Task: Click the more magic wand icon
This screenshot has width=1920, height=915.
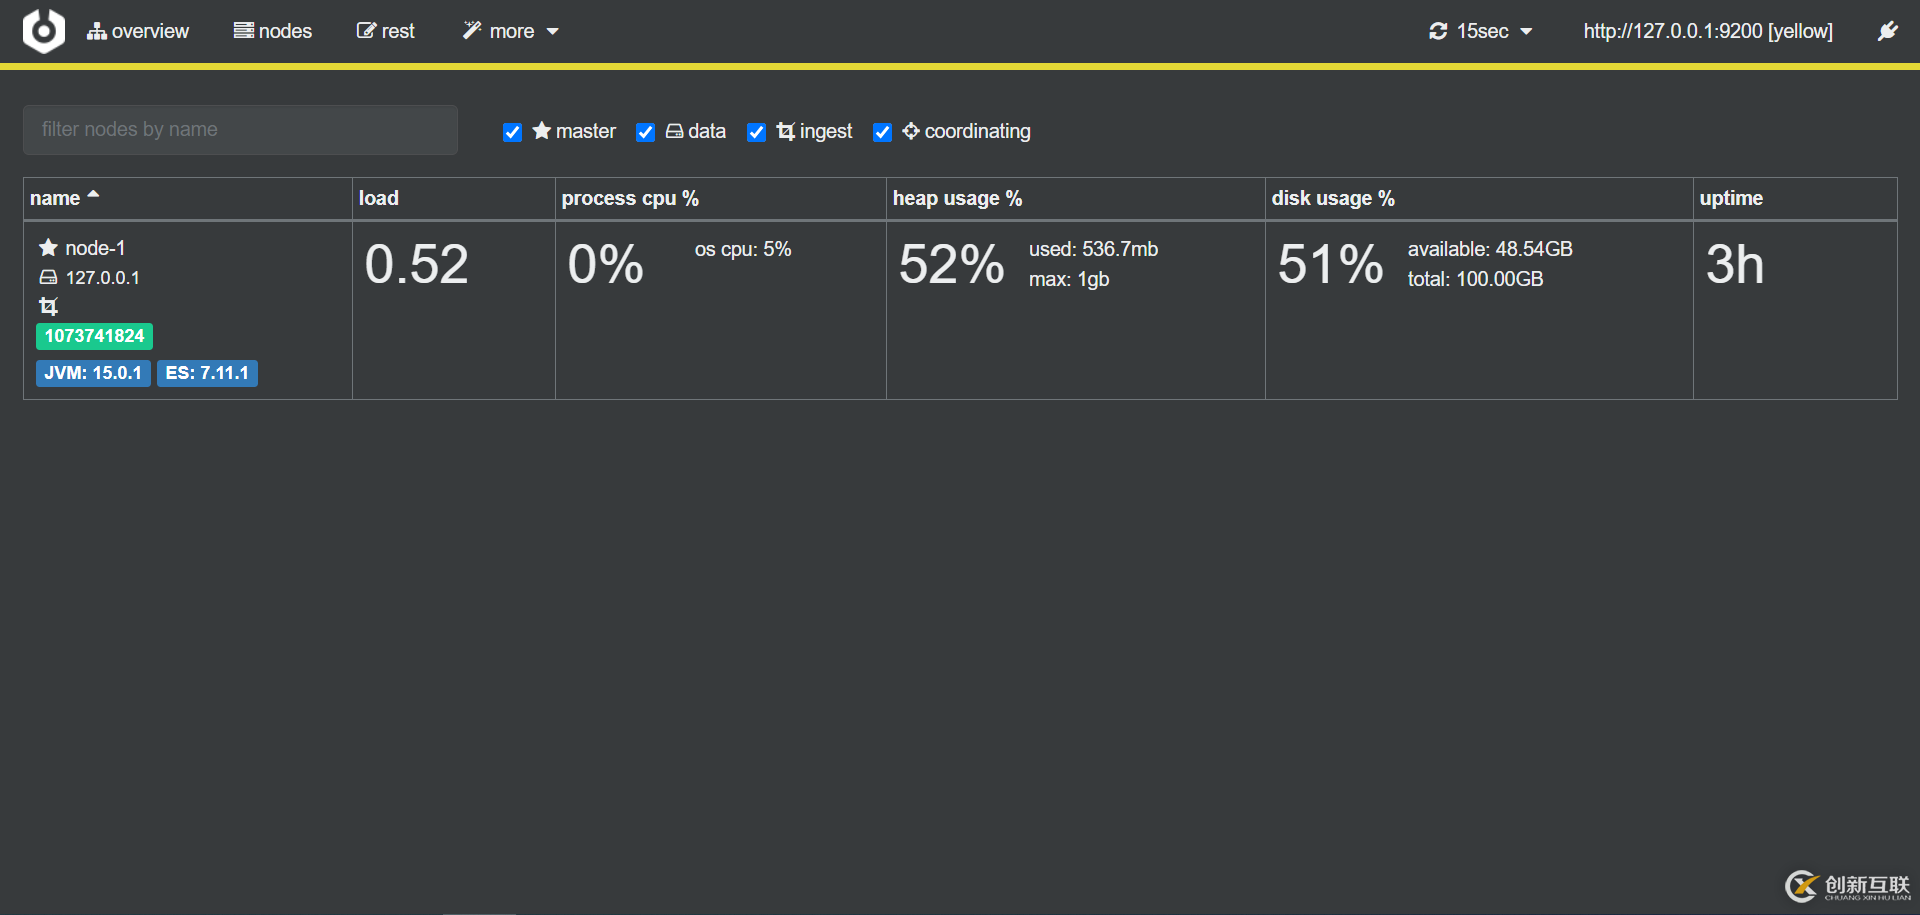Action: (472, 30)
